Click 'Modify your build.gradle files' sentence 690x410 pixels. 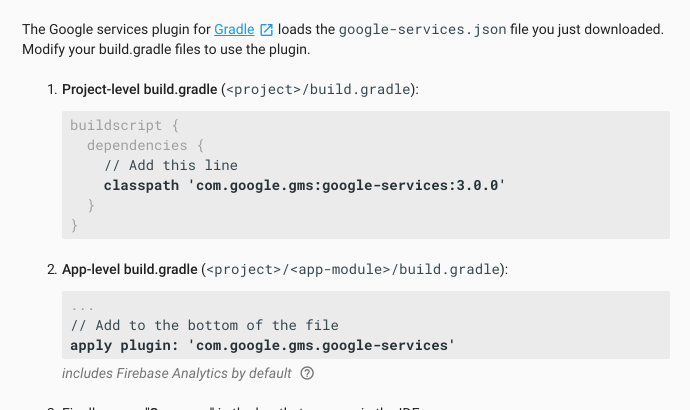[x=166, y=49]
